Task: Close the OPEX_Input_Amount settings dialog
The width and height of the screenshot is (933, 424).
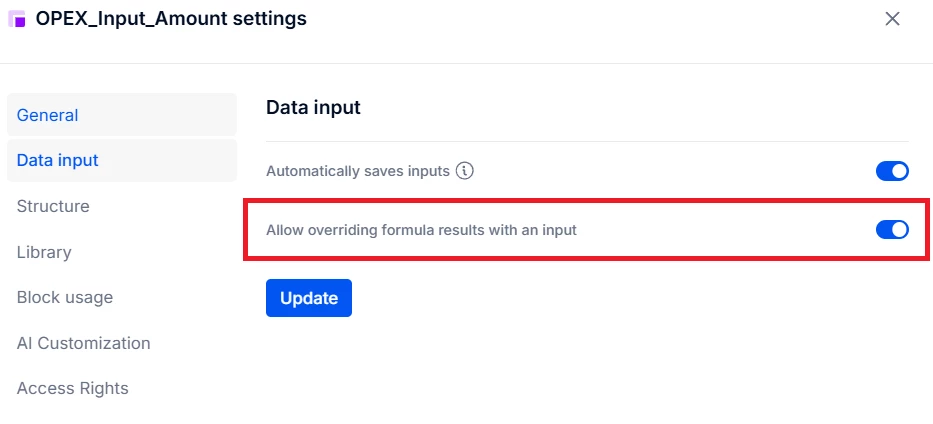Action: 892,19
